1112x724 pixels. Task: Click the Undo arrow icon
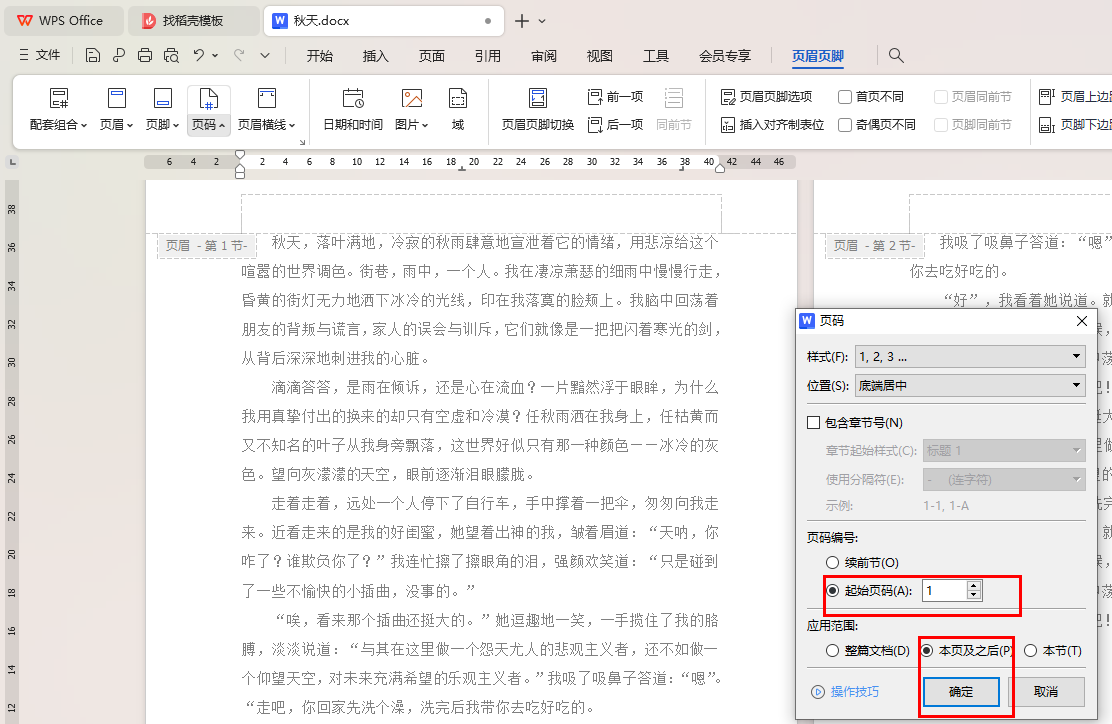click(x=199, y=55)
